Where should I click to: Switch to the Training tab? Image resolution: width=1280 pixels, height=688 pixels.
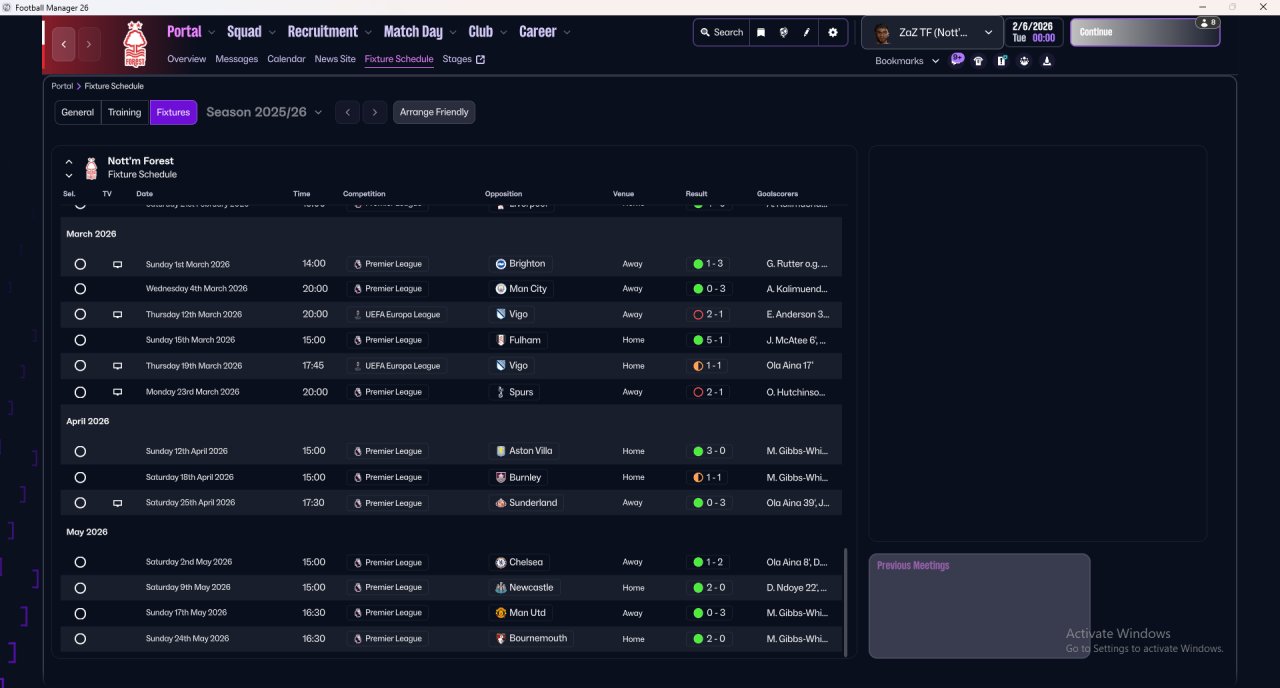[x=125, y=112]
